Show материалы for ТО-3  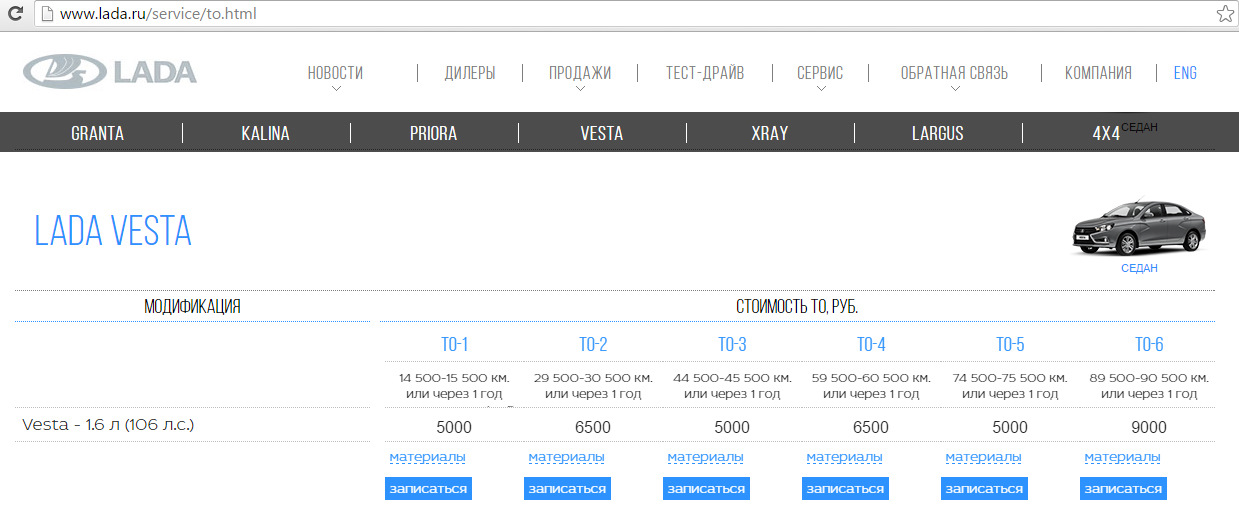pos(705,457)
